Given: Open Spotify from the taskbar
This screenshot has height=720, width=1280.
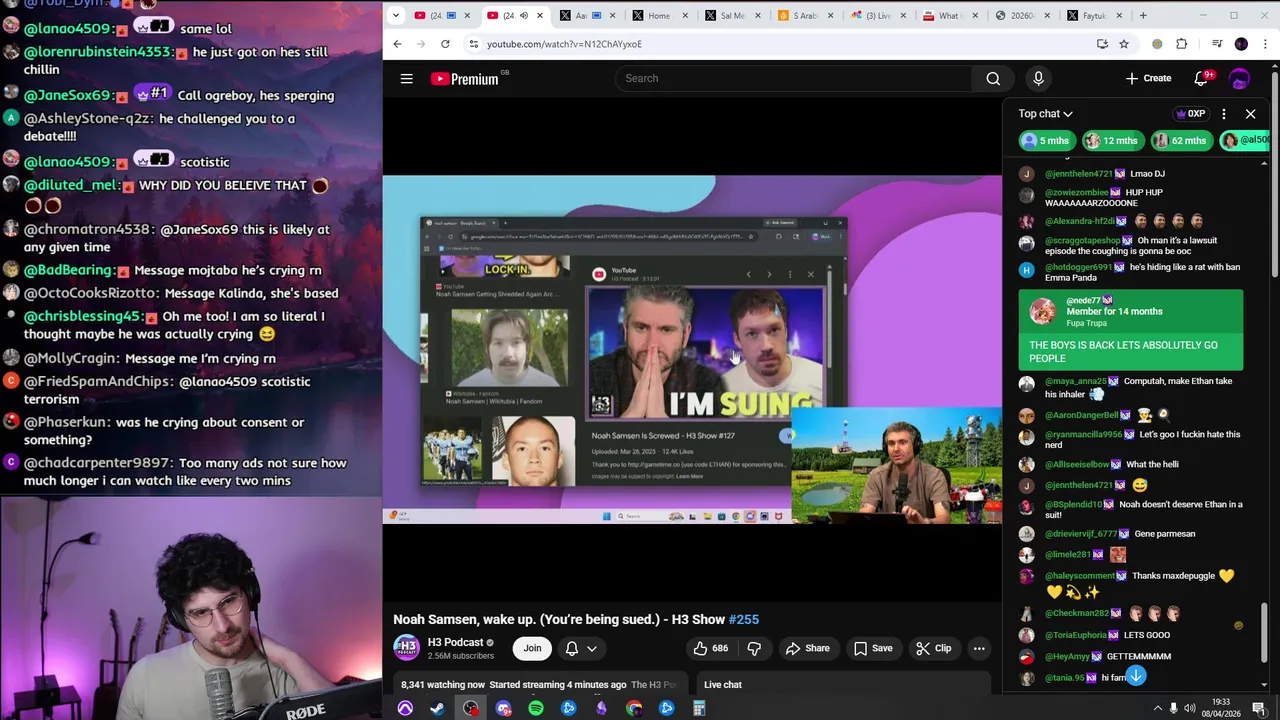Looking at the screenshot, I should point(536,708).
